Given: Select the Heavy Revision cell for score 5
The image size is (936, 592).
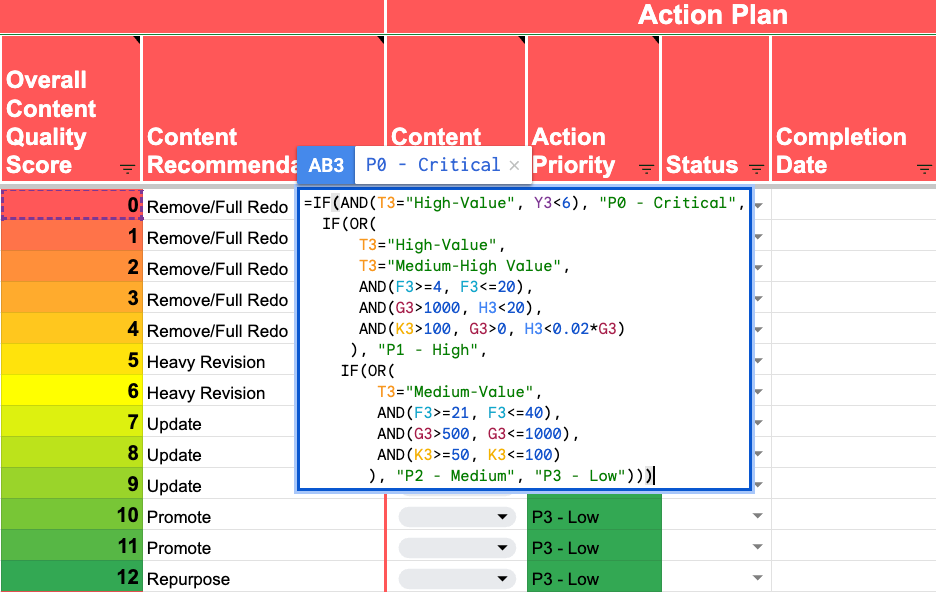Looking at the screenshot, I should [220, 362].
